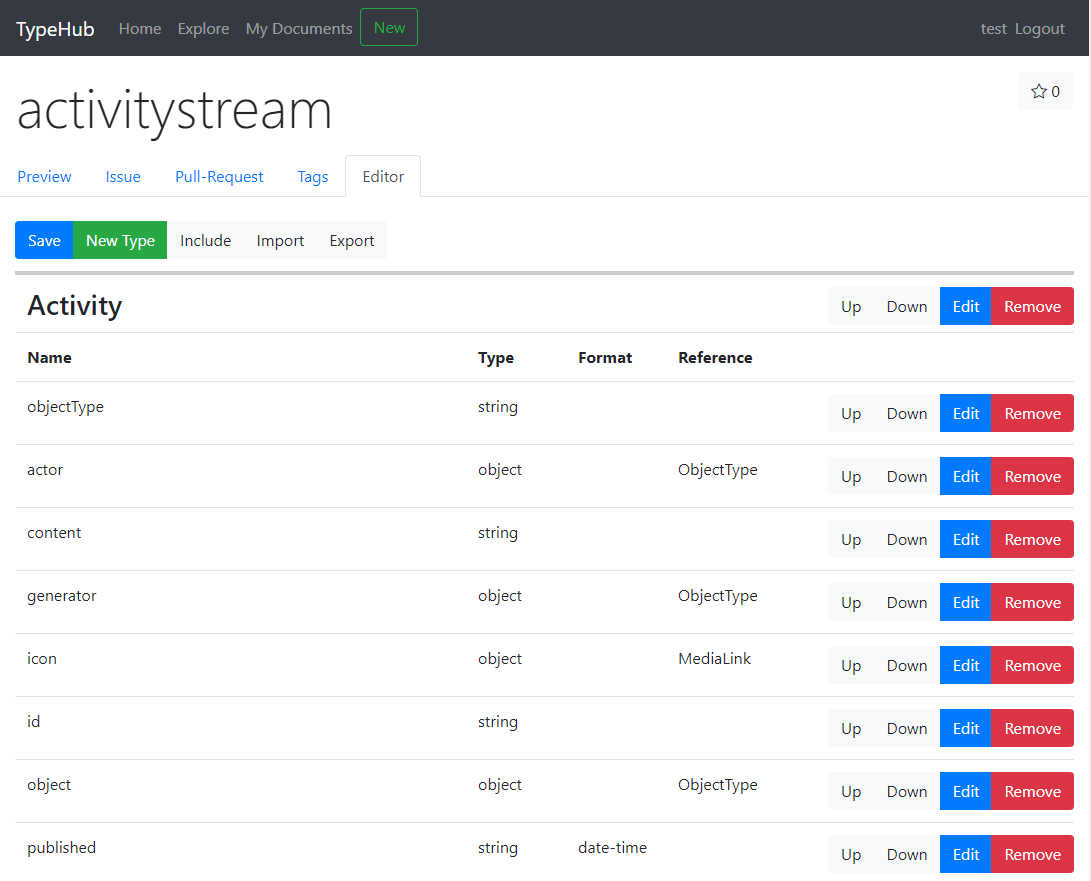Click the Import toolbar button

point(280,240)
